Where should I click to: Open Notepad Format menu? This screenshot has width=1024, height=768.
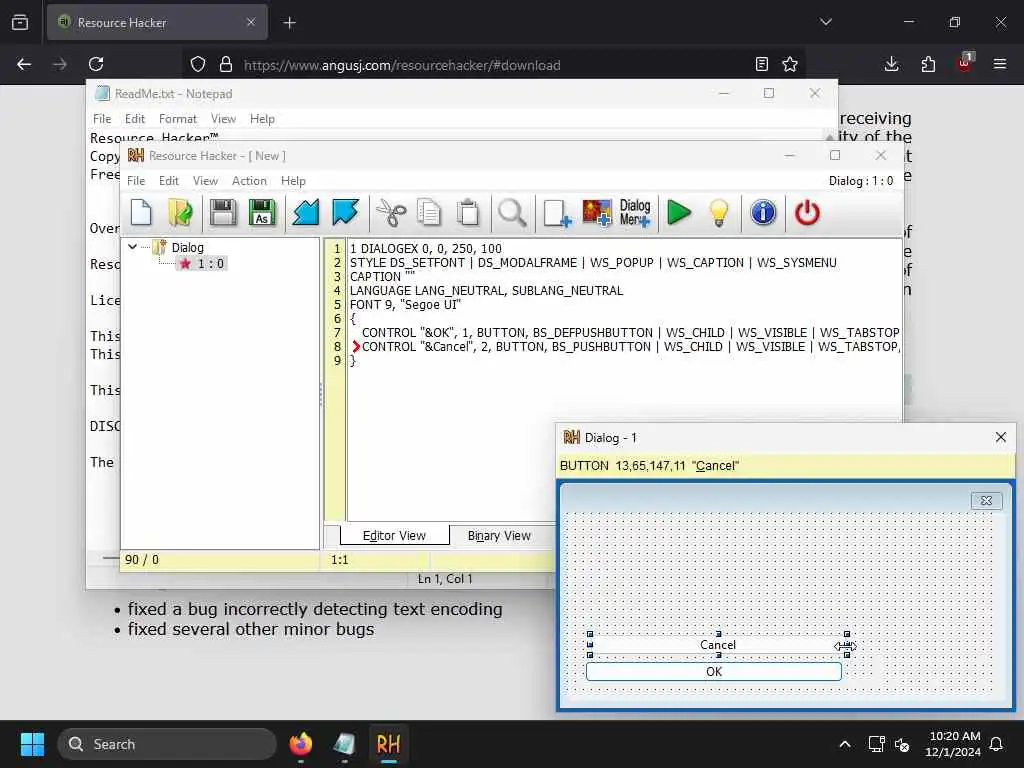point(178,119)
